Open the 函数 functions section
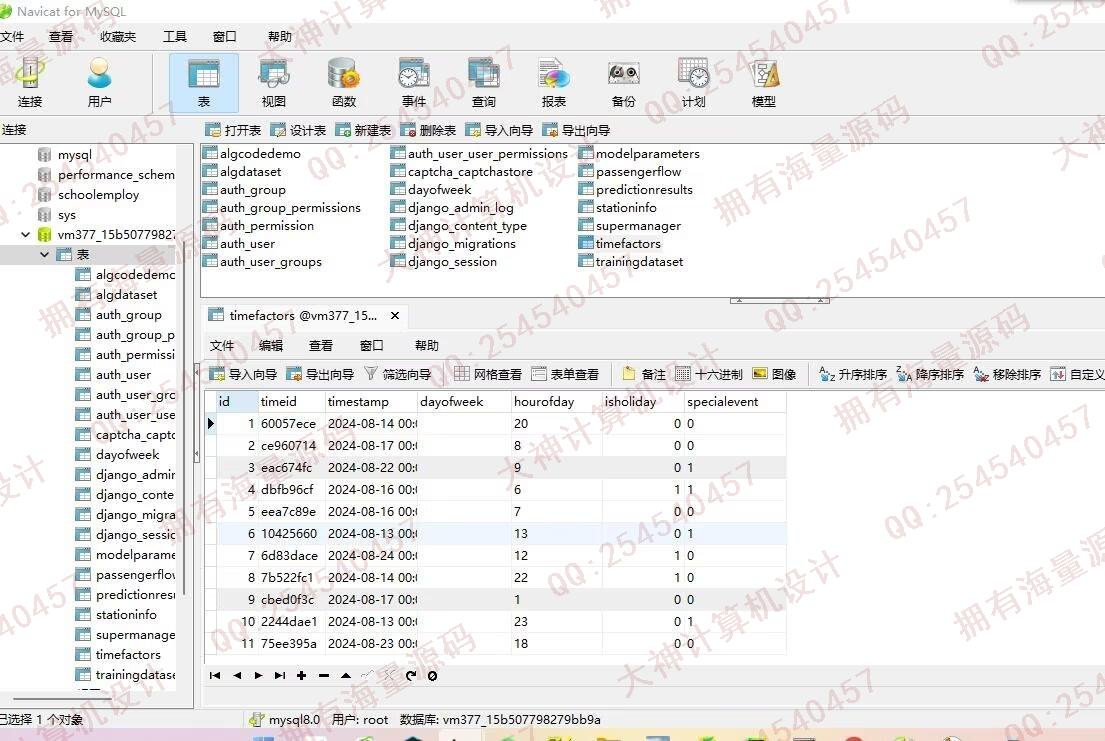1105x741 pixels. click(344, 82)
